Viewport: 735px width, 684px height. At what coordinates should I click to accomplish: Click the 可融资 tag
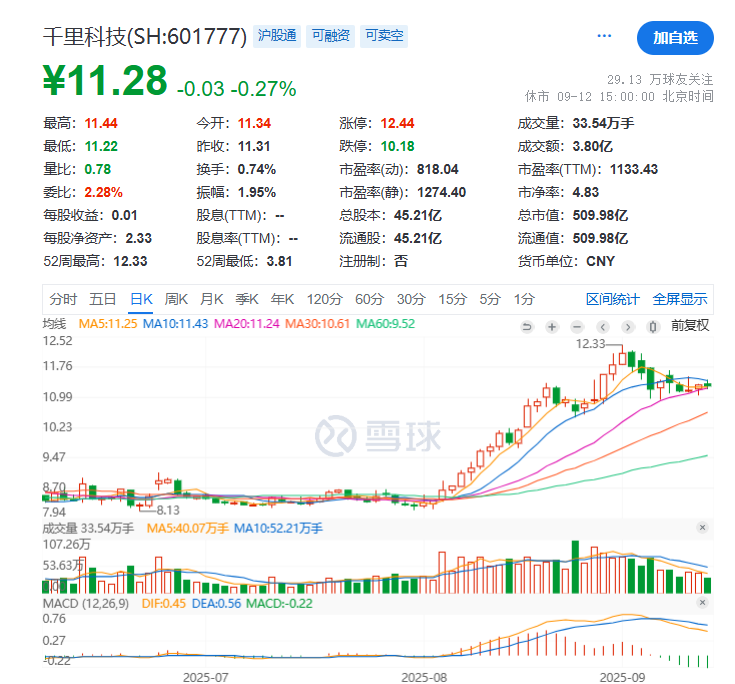tap(330, 36)
